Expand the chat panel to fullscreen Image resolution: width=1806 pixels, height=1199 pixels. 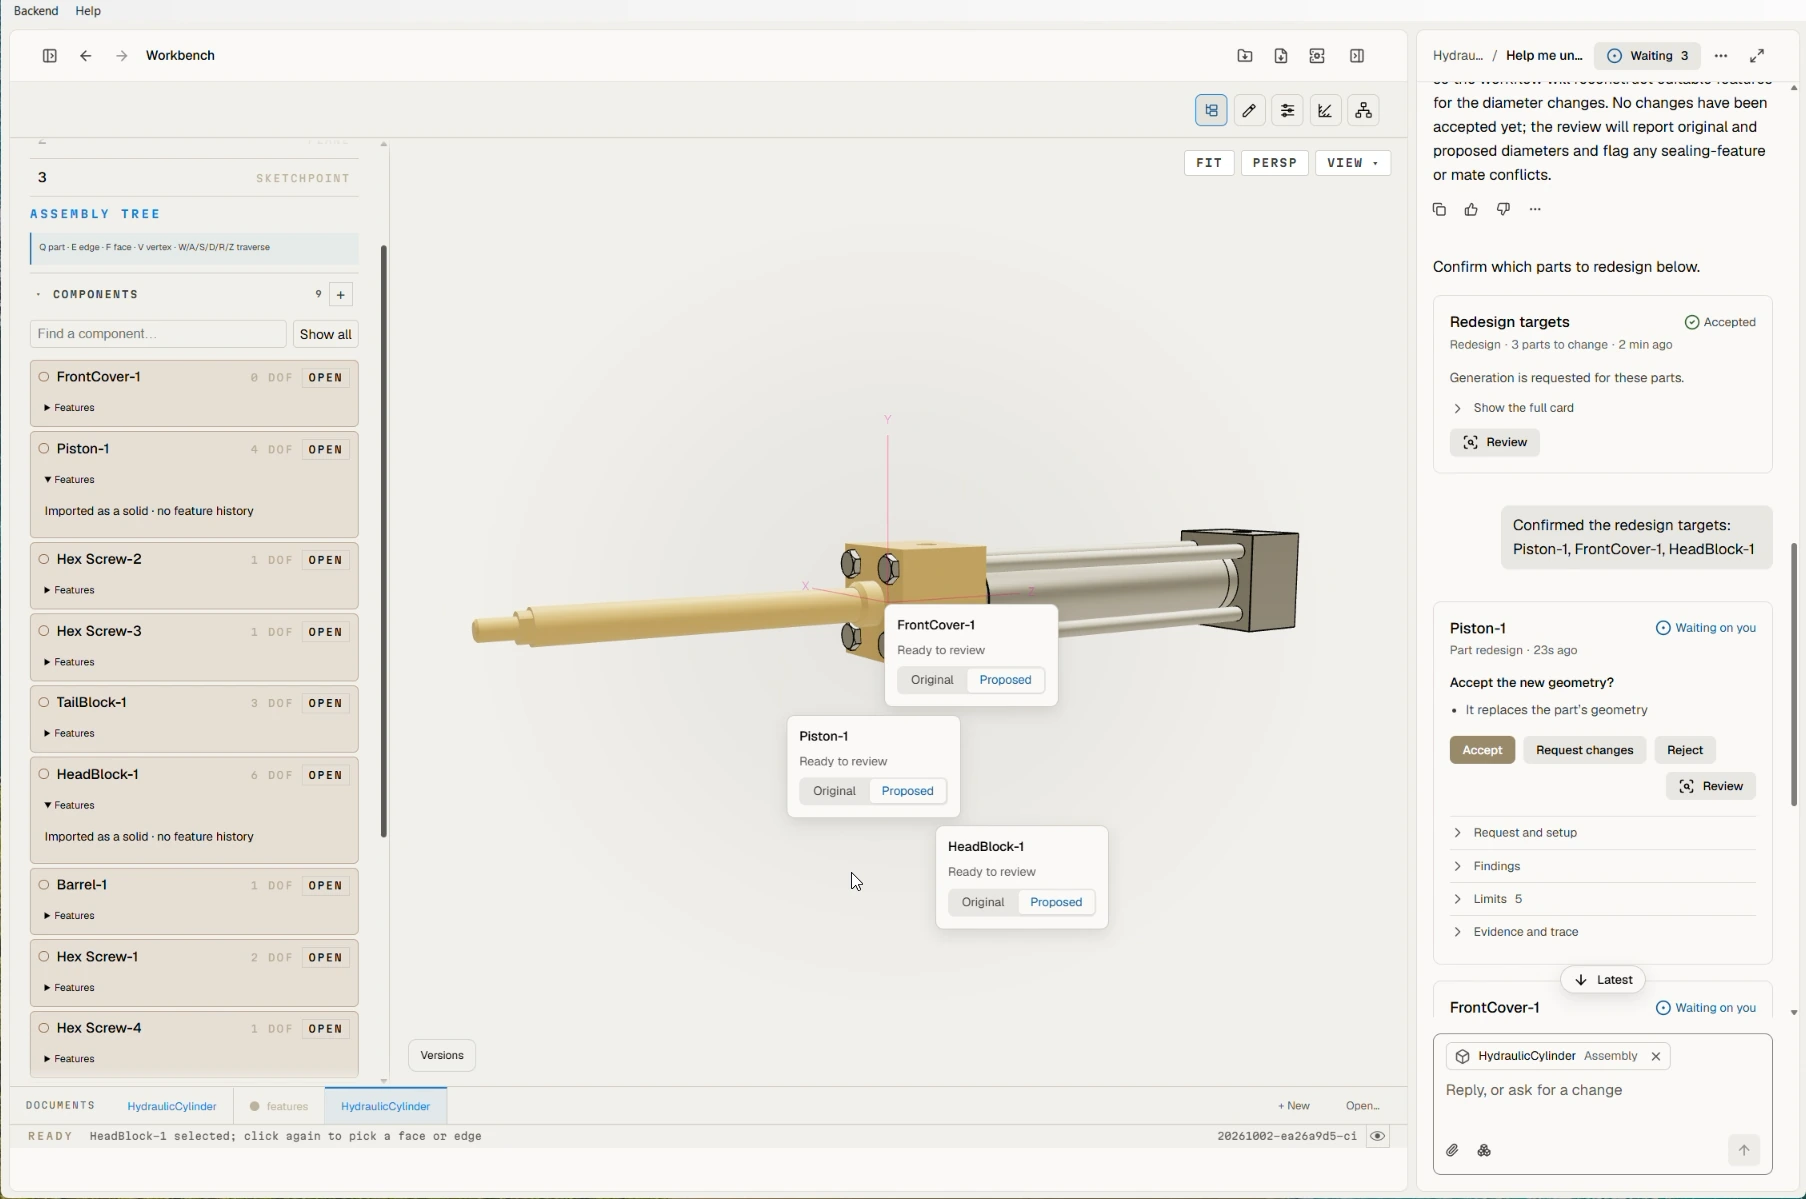point(1757,56)
